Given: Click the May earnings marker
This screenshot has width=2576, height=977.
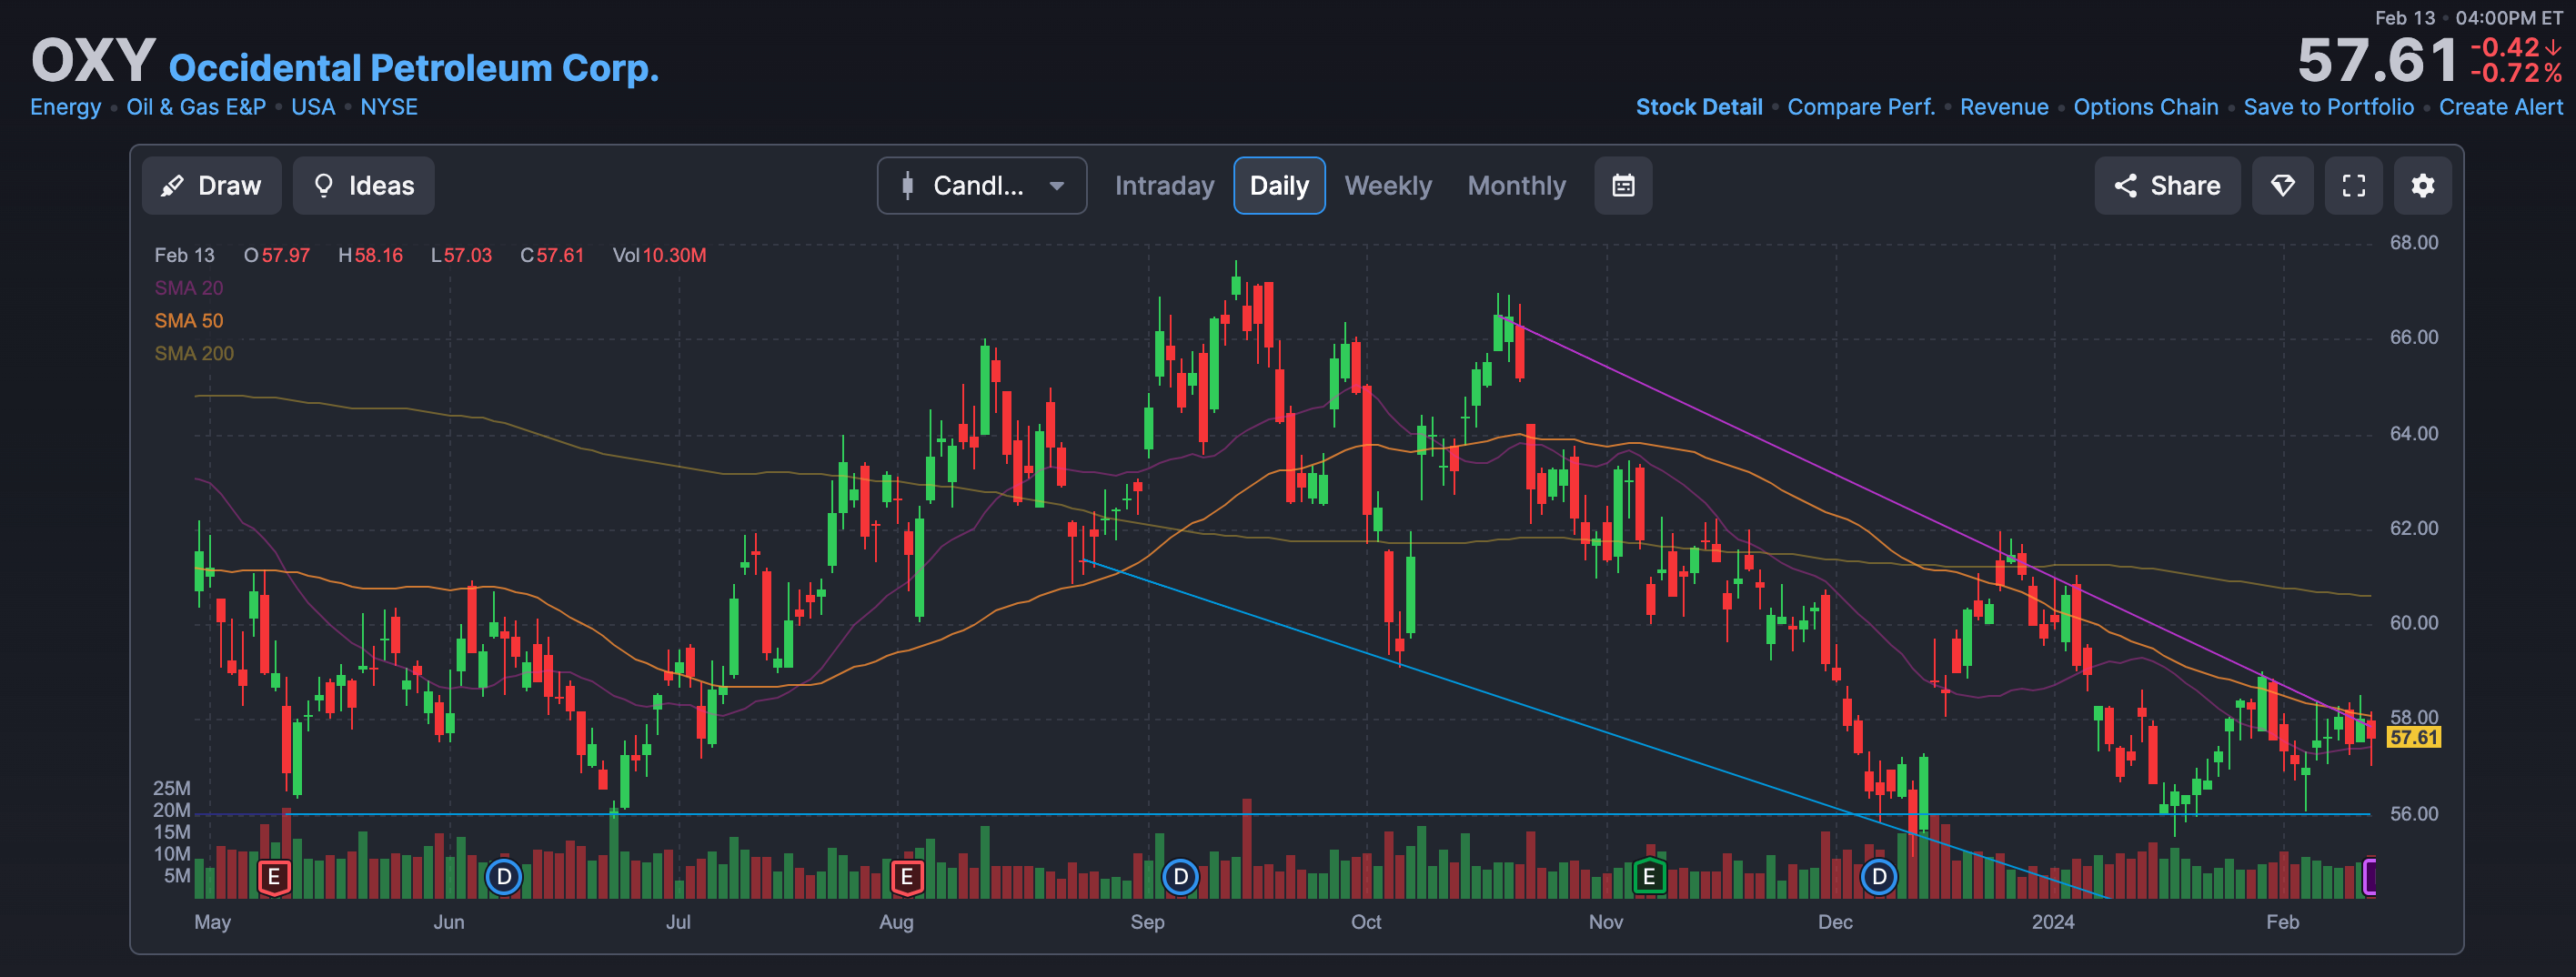Looking at the screenshot, I should tap(273, 877).
